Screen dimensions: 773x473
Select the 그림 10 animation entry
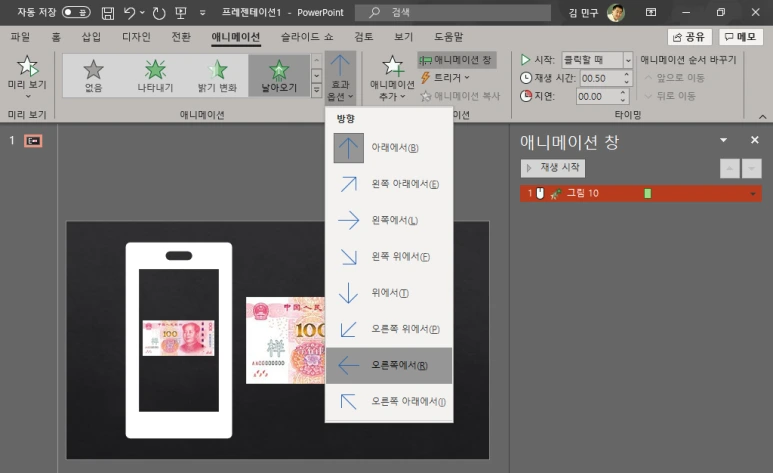click(640, 193)
